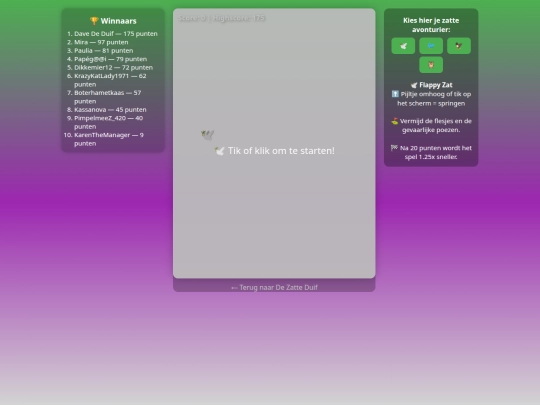Choose the white dove adventurer
The image size is (540, 405).
(x=403, y=46)
